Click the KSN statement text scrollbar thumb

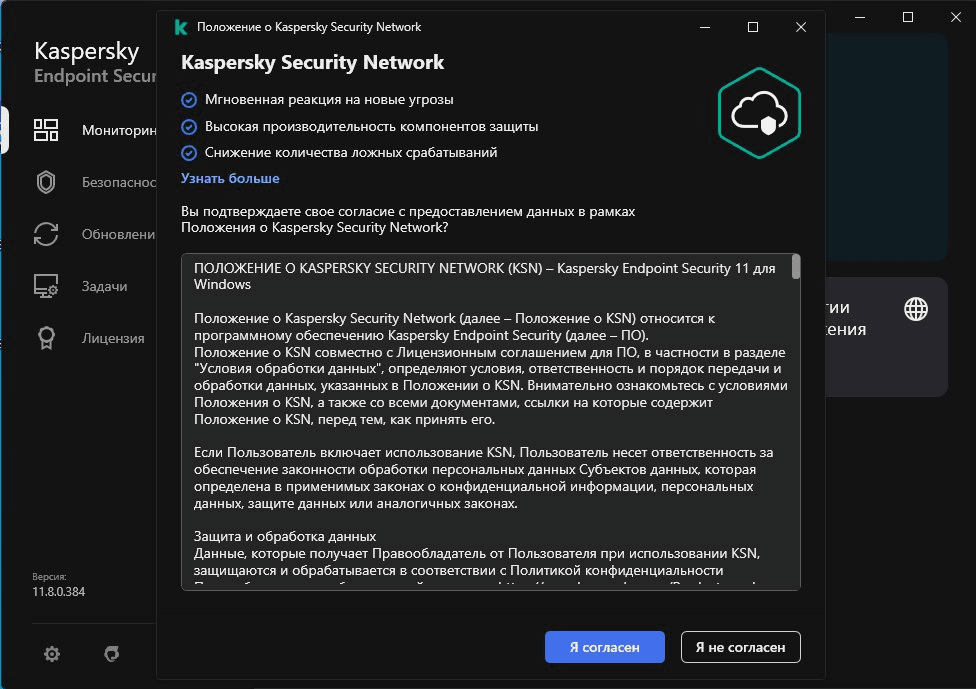(796, 267)
